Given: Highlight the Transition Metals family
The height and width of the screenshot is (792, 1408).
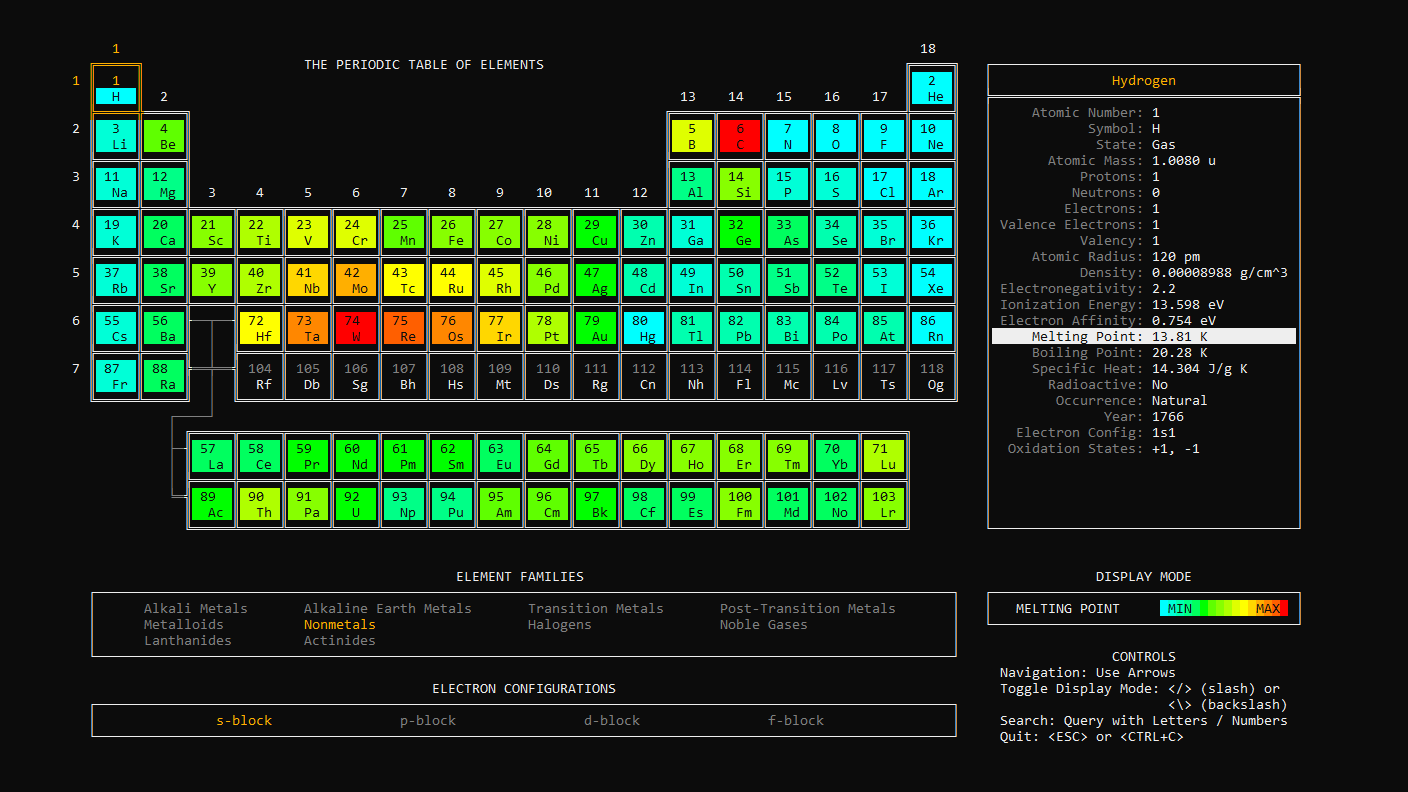Looking at the screenshot, I should 595,608.
